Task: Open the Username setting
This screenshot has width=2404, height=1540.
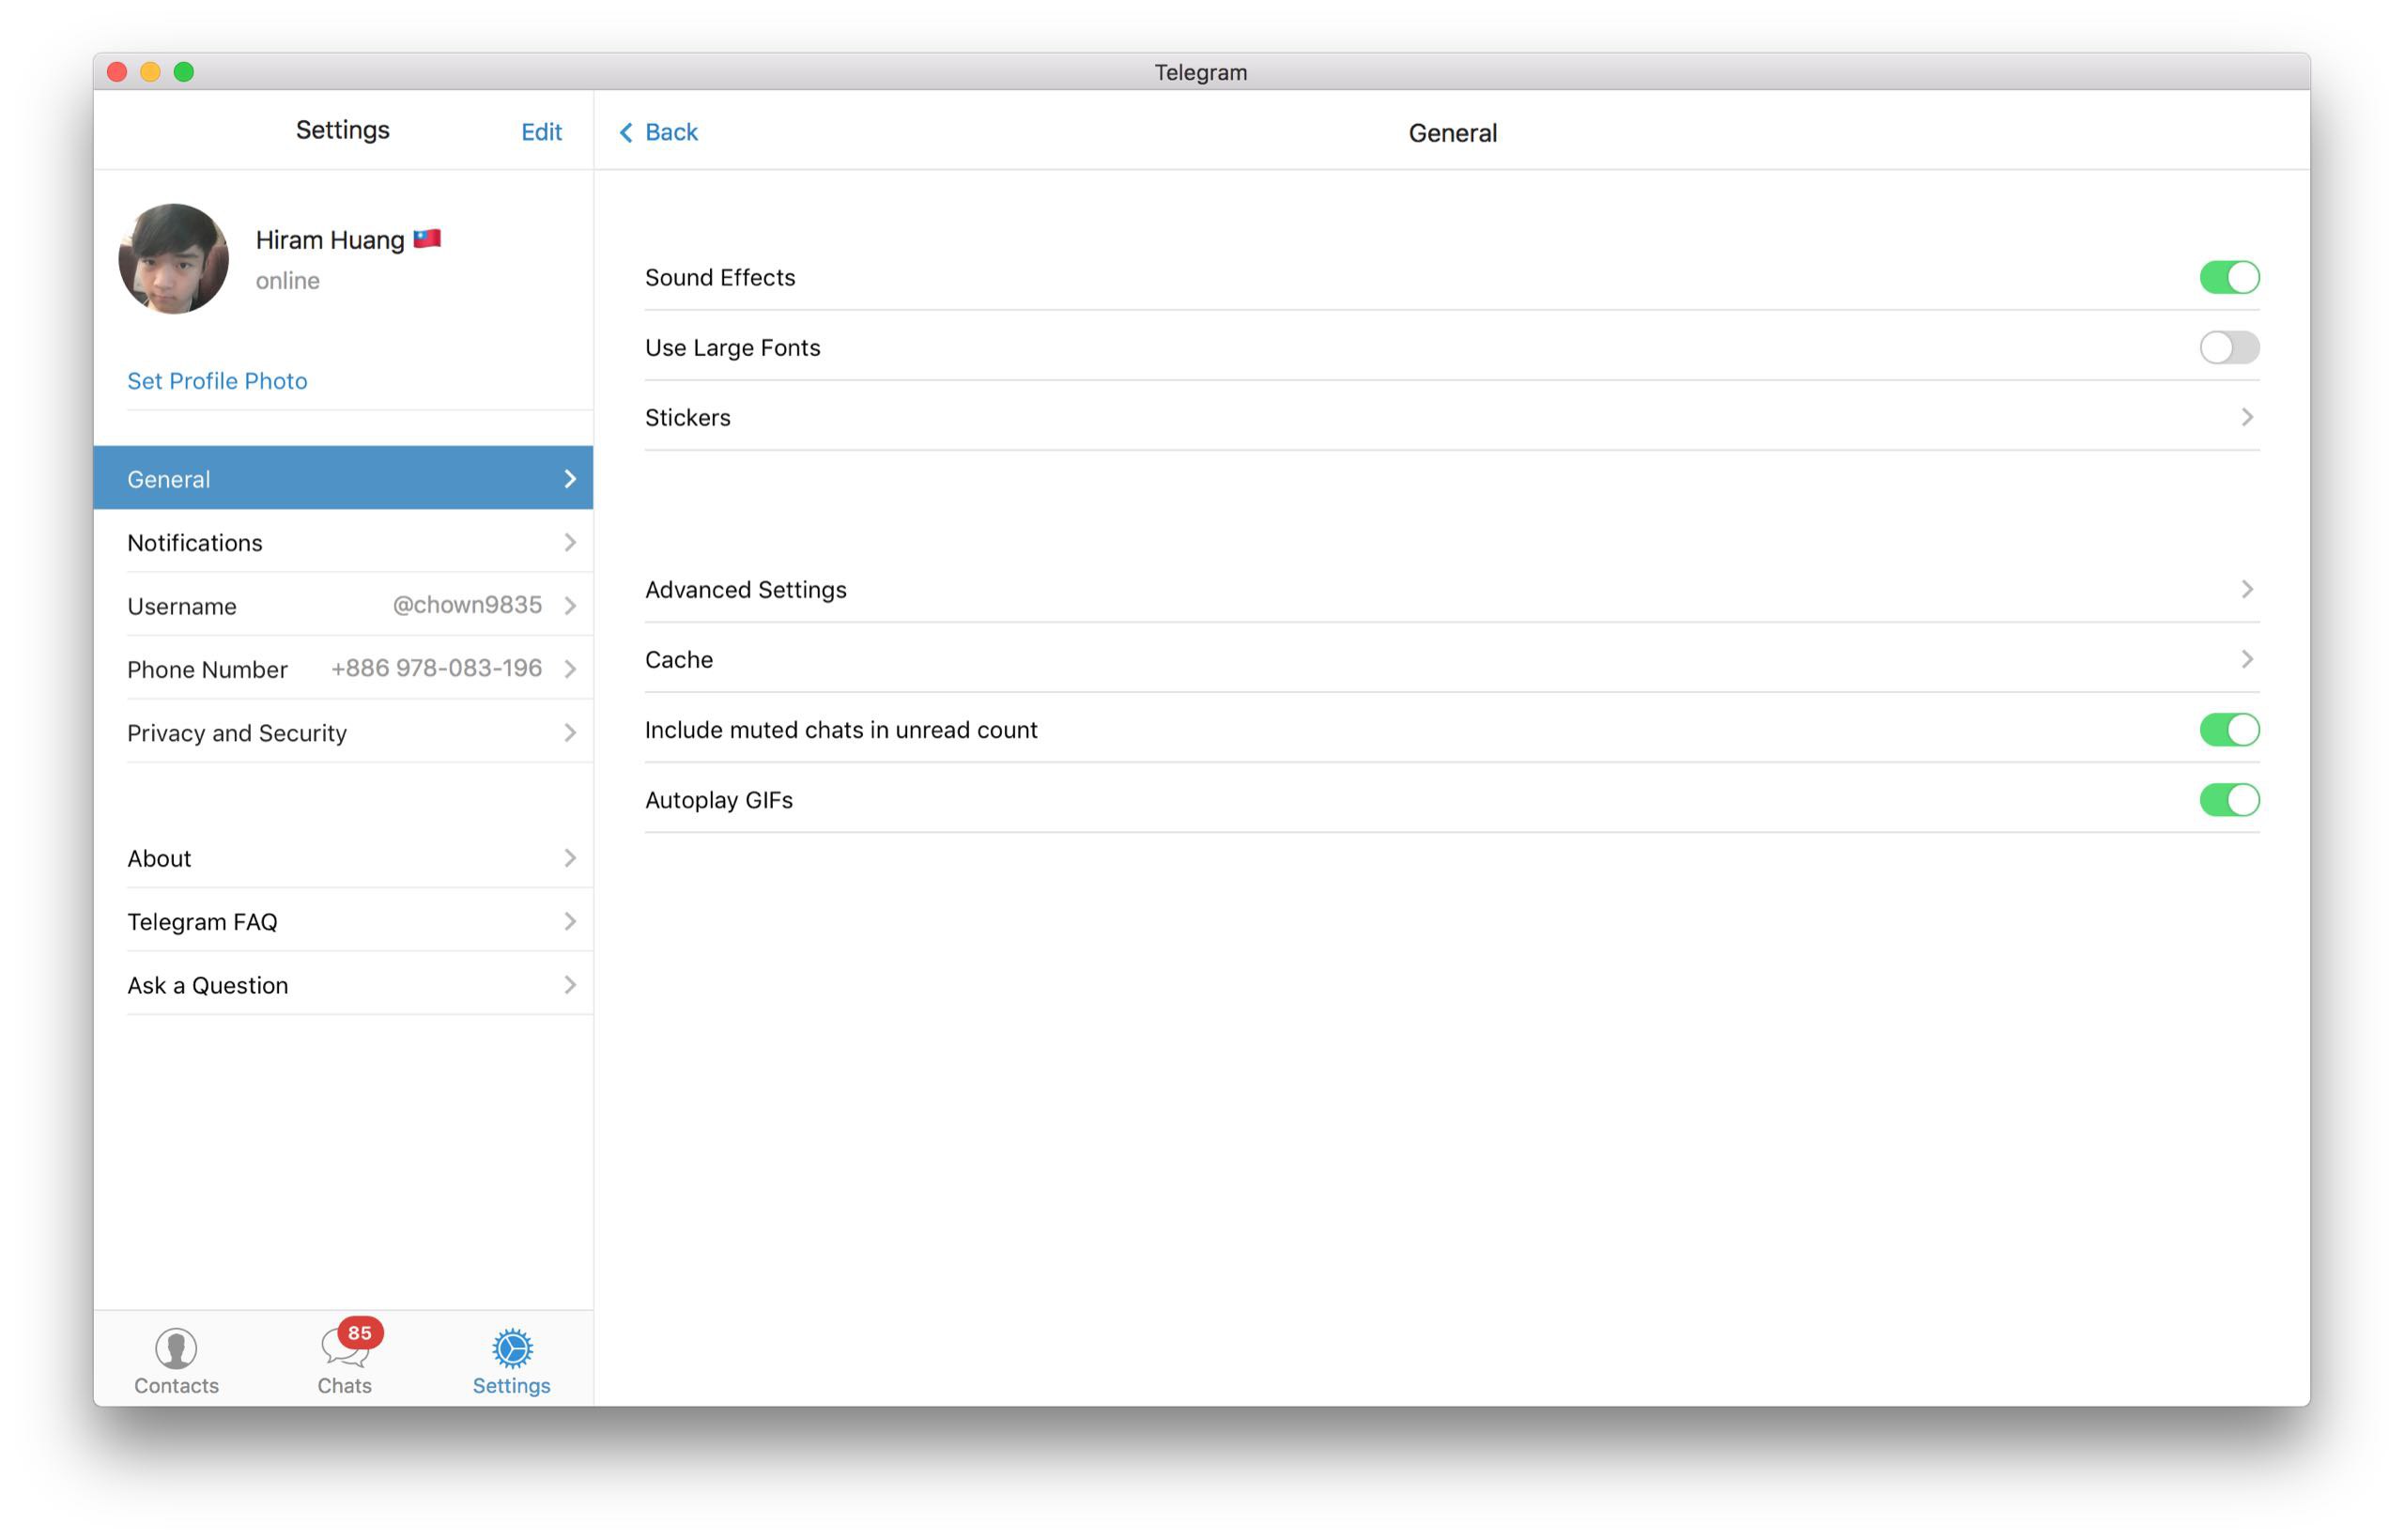Action: 343,605
